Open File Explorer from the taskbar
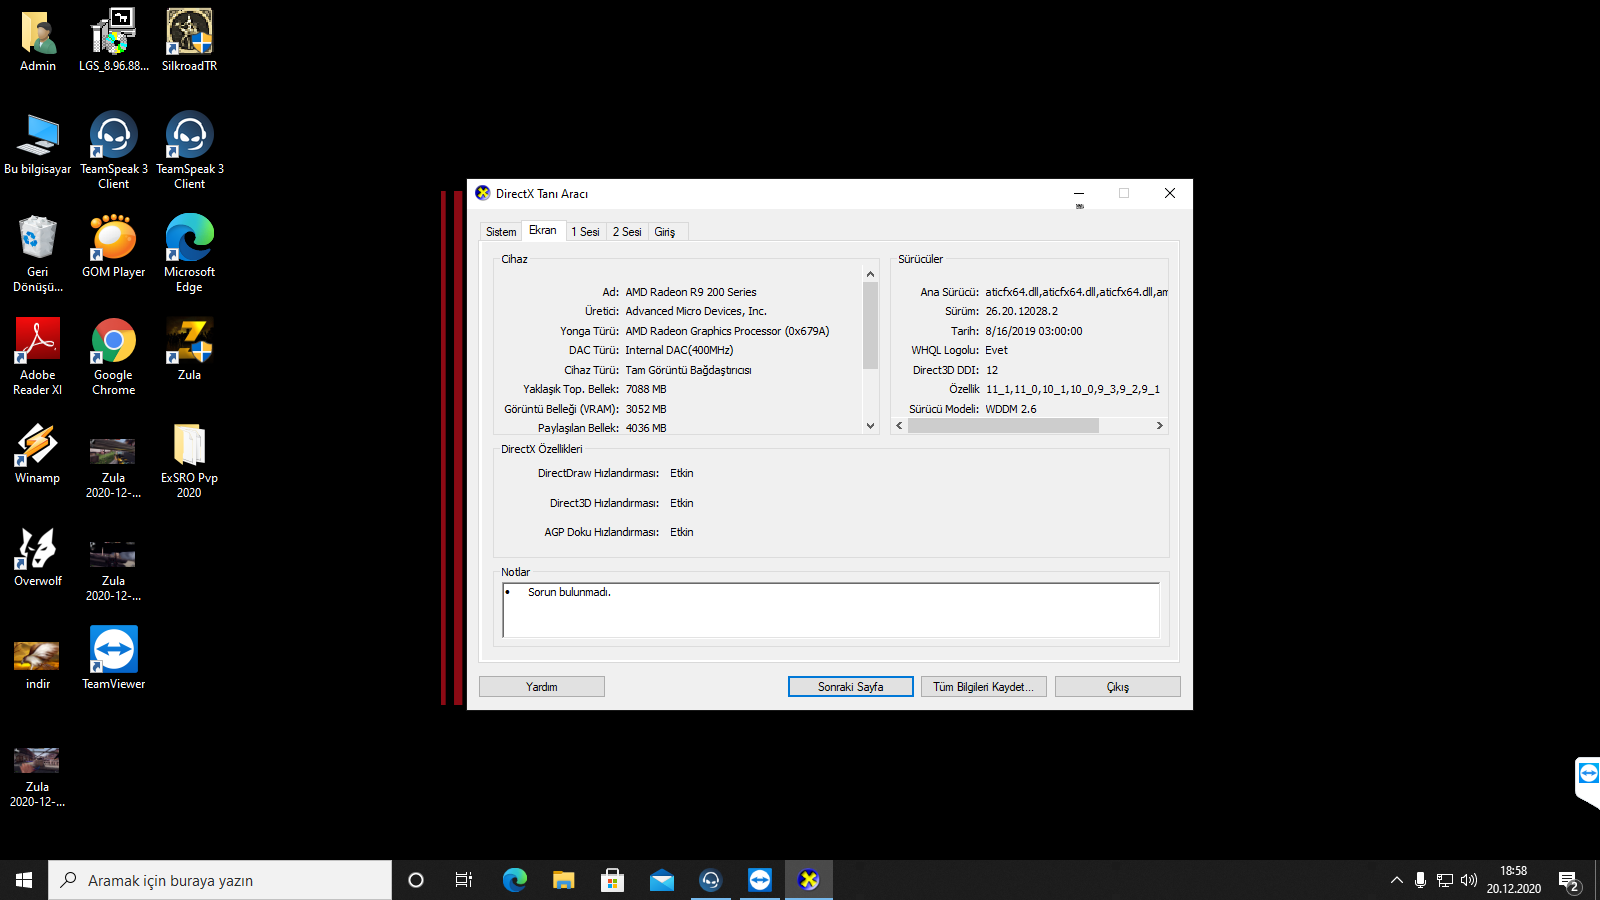Viewport: 1600px width, 900px height. pos(563,880)
